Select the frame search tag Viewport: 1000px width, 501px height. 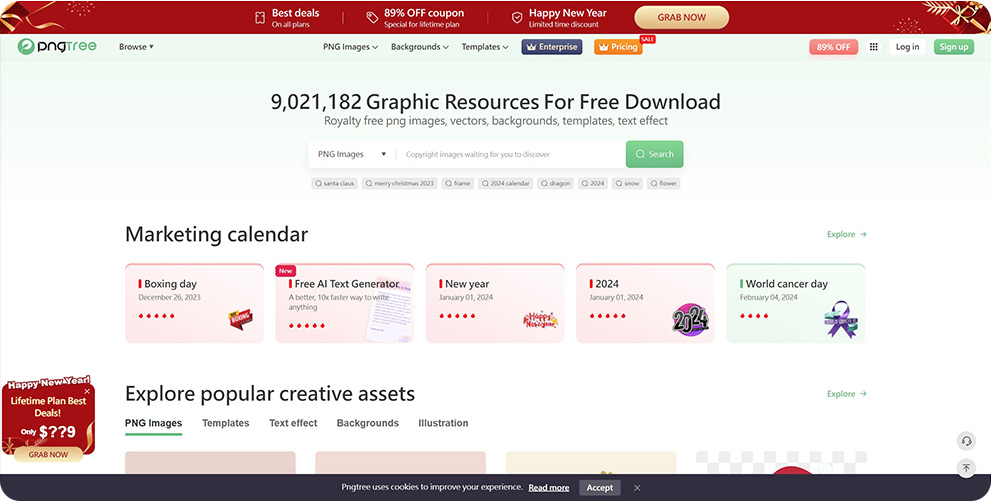(x=458, y=184)
